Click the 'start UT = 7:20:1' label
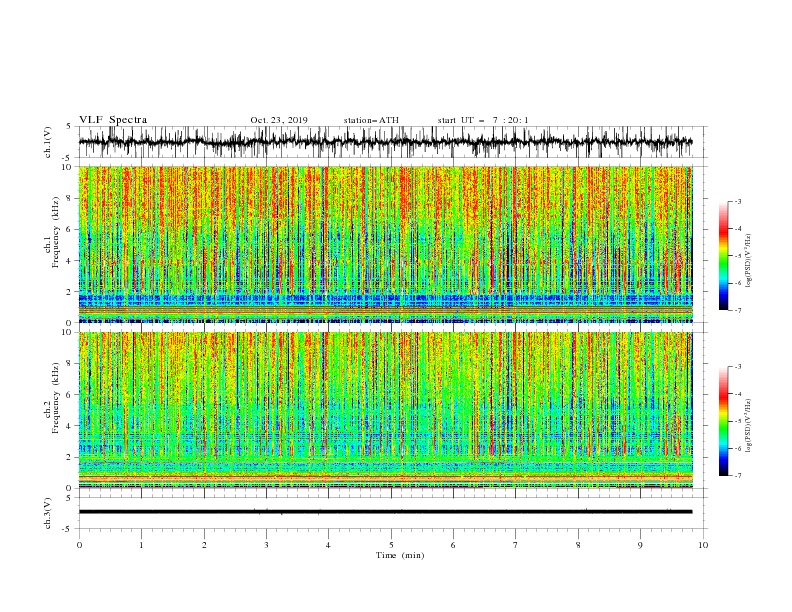This screenshot has width=792, height=612. 483,120
